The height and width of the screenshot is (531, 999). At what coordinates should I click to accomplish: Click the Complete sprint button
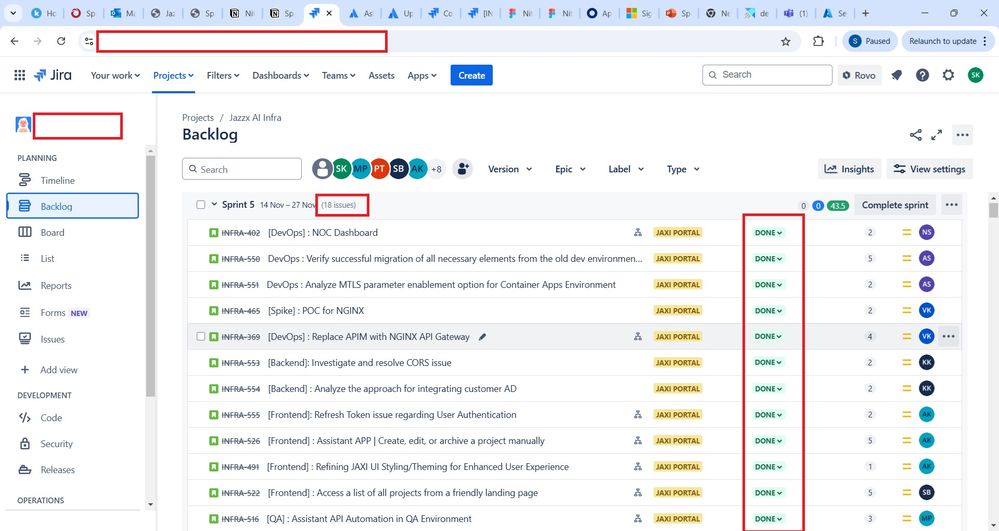click(895, 205)
